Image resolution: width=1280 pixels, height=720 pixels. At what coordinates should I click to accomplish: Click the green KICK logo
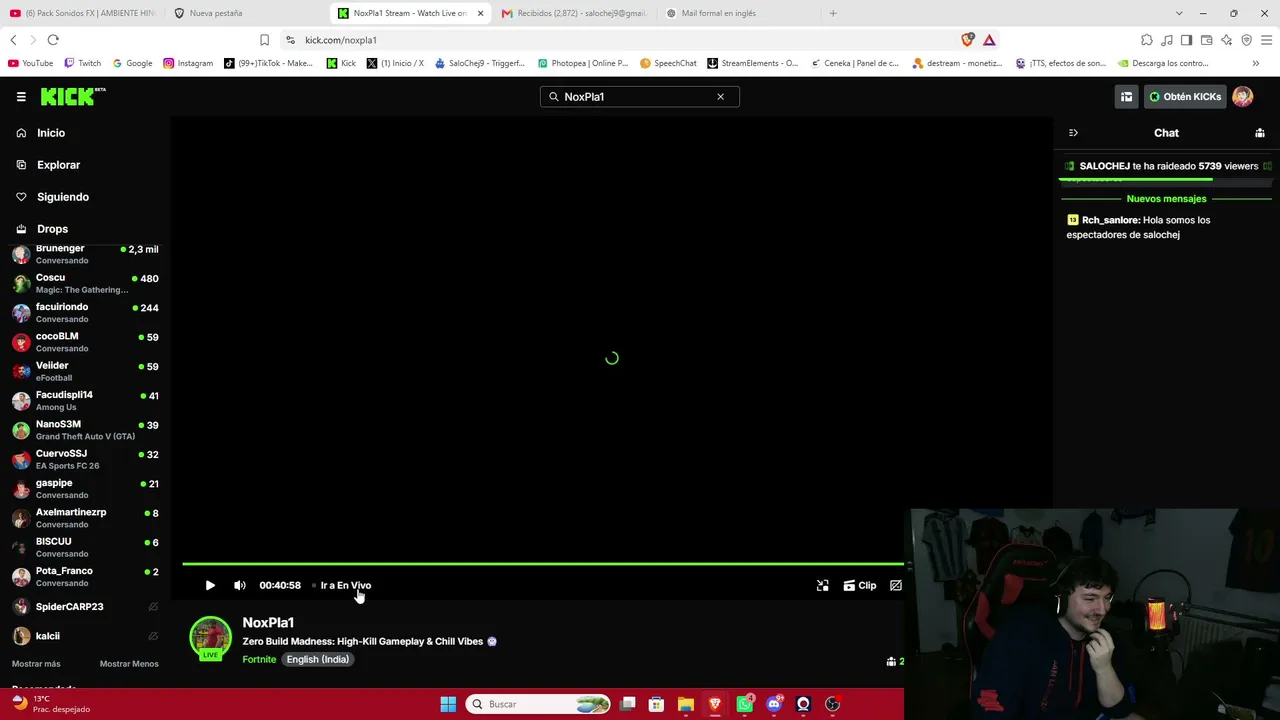pos(73,96)
